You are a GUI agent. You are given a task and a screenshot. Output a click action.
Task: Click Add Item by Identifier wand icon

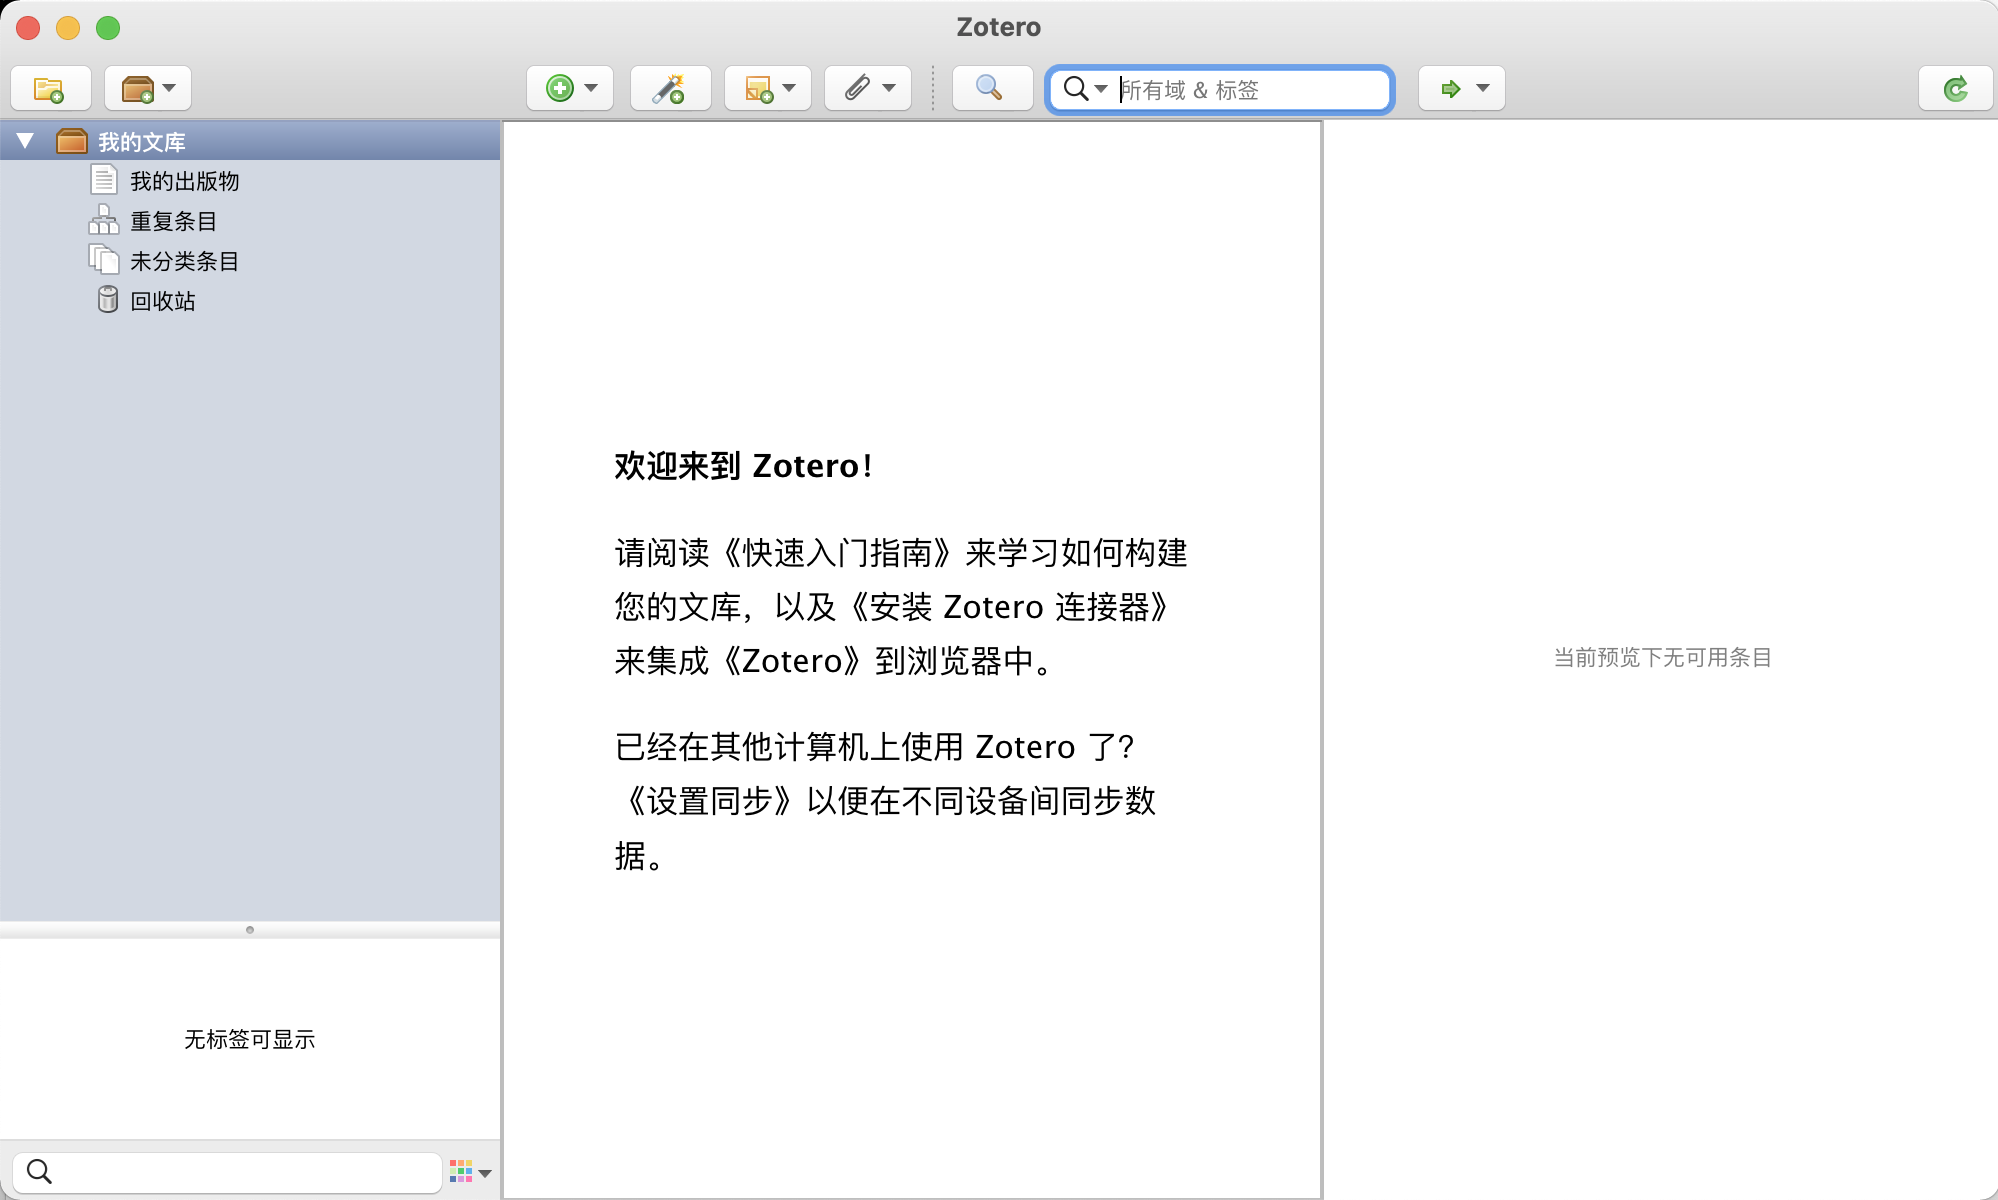click(x=669, y=89)
